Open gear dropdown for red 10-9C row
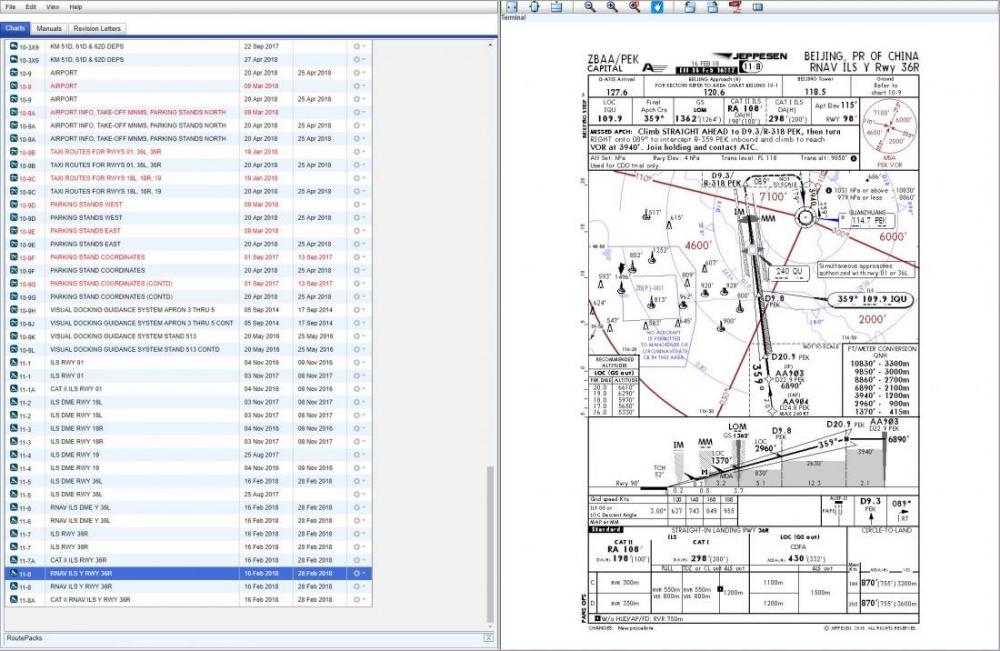 pos(359,178)
